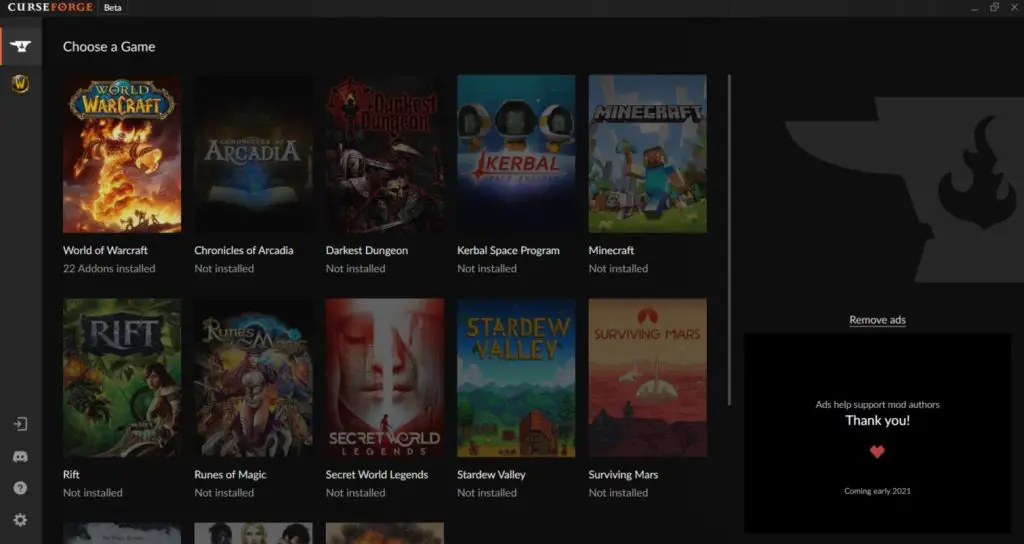The height and width of the screenshot is (544, 1024).
Task: Select the Chronicles of Arcadia cover
Action: (253, 153)
